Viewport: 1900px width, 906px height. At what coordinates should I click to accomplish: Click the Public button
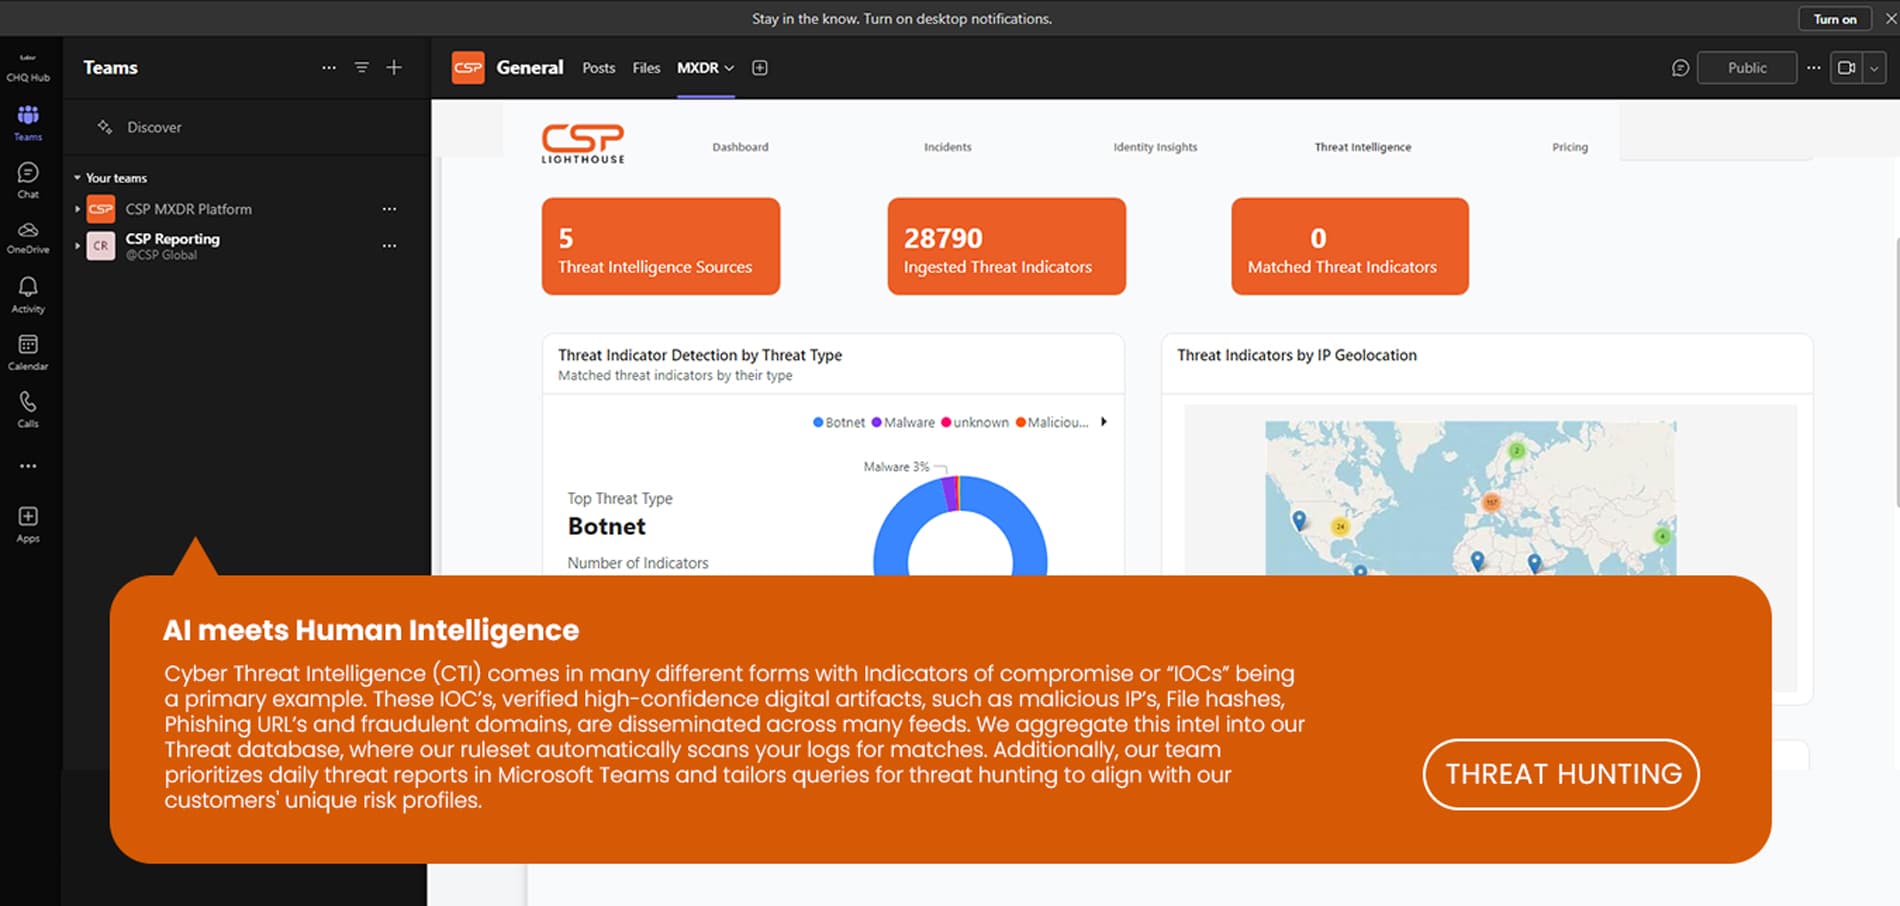pyautogui.click(x=1746, y=68)
